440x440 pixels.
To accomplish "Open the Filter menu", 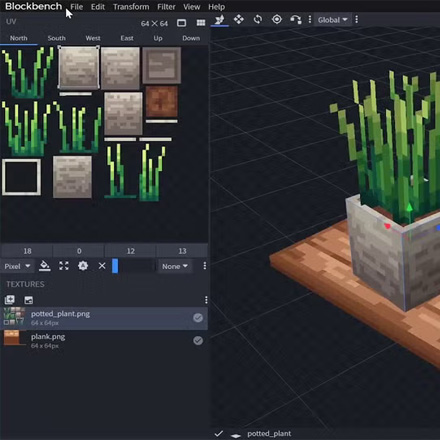I will [166, 7].
